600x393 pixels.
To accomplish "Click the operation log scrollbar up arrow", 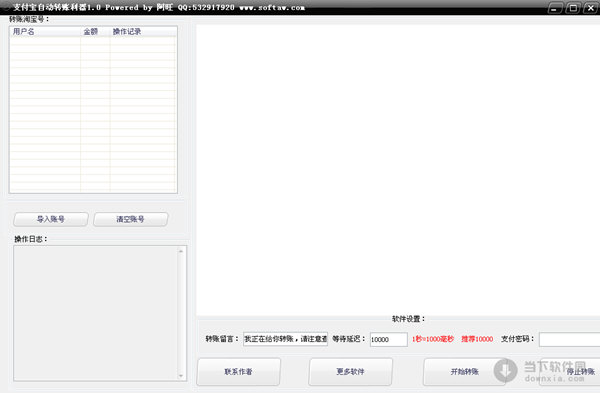I will [x=181, y=251].
